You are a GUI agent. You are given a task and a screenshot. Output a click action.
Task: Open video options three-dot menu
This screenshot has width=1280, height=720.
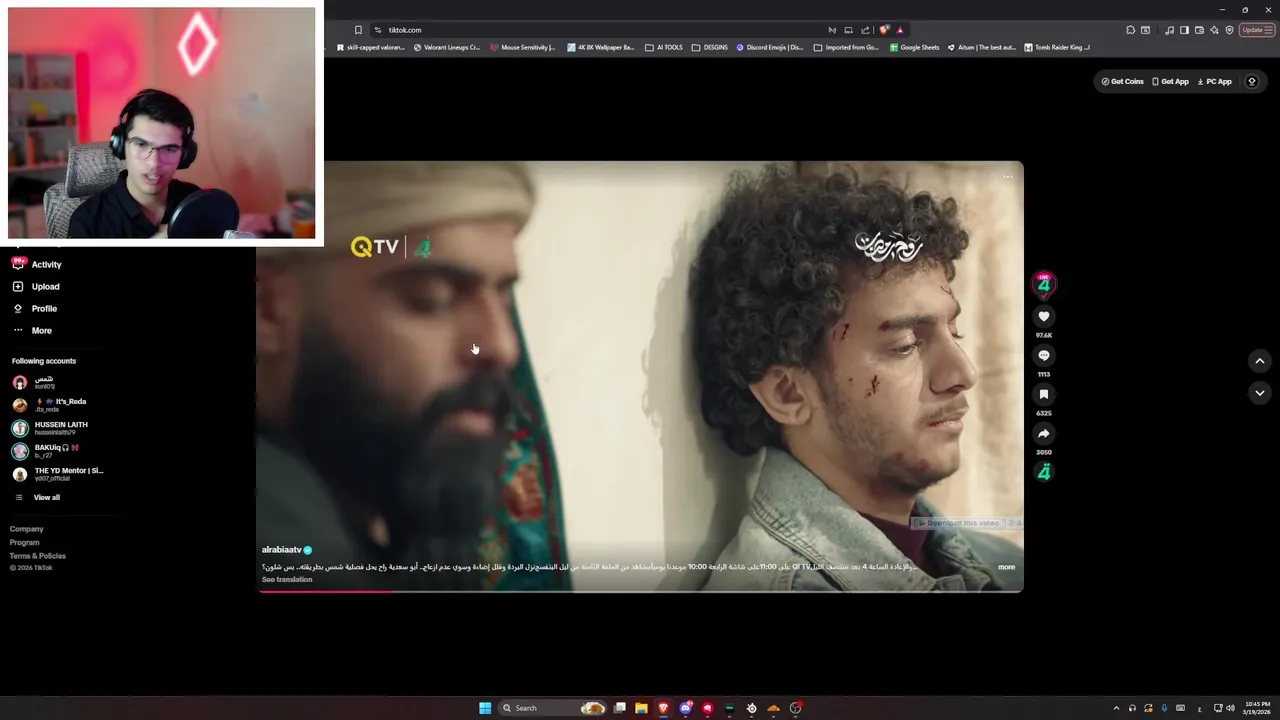[1007, 177]
